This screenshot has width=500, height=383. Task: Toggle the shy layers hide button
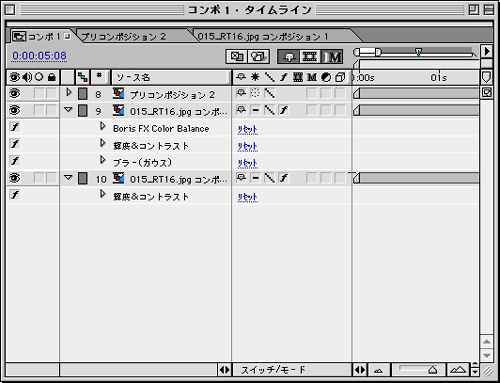(x=288, y=57)
